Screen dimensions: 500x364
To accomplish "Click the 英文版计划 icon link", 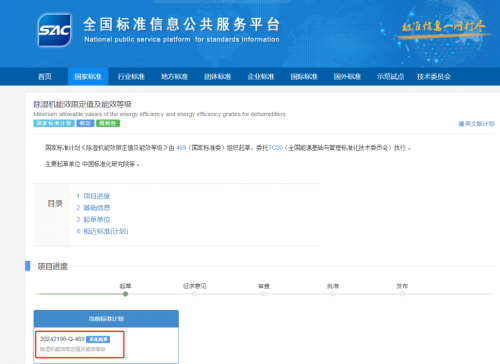I will pyautogui.click(x=476, y=124).
